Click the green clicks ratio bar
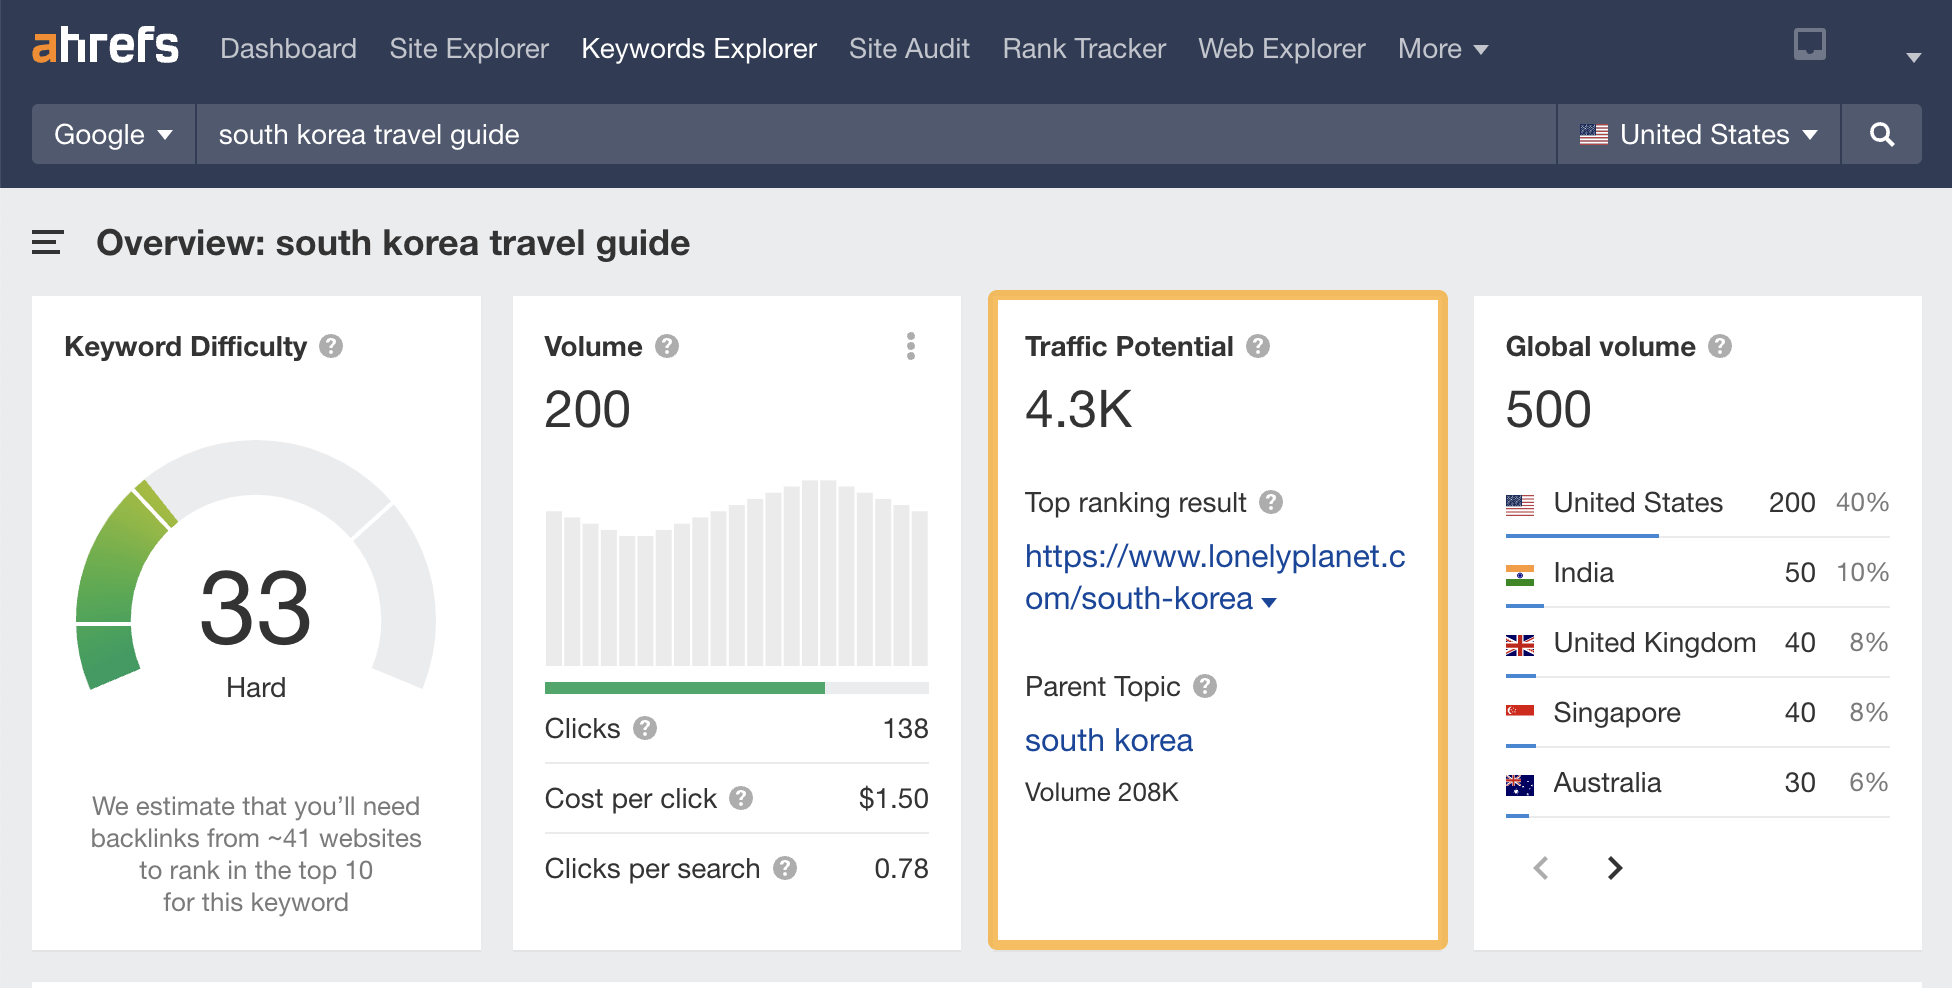1952x988 pixels. point(683,687)
